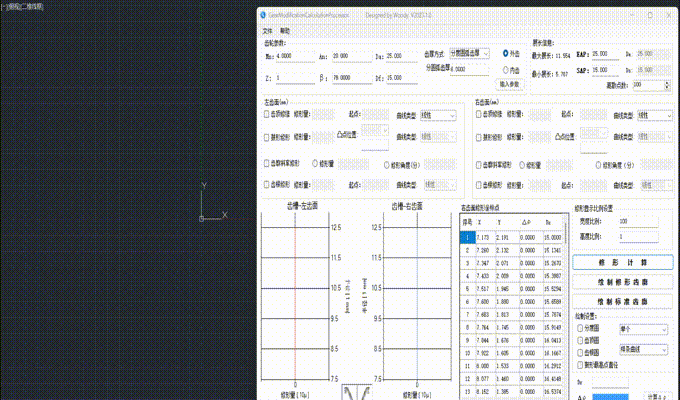Click the β helix angle input field
Viewport: 680px width, 400px height.
[x=352, y=78]
